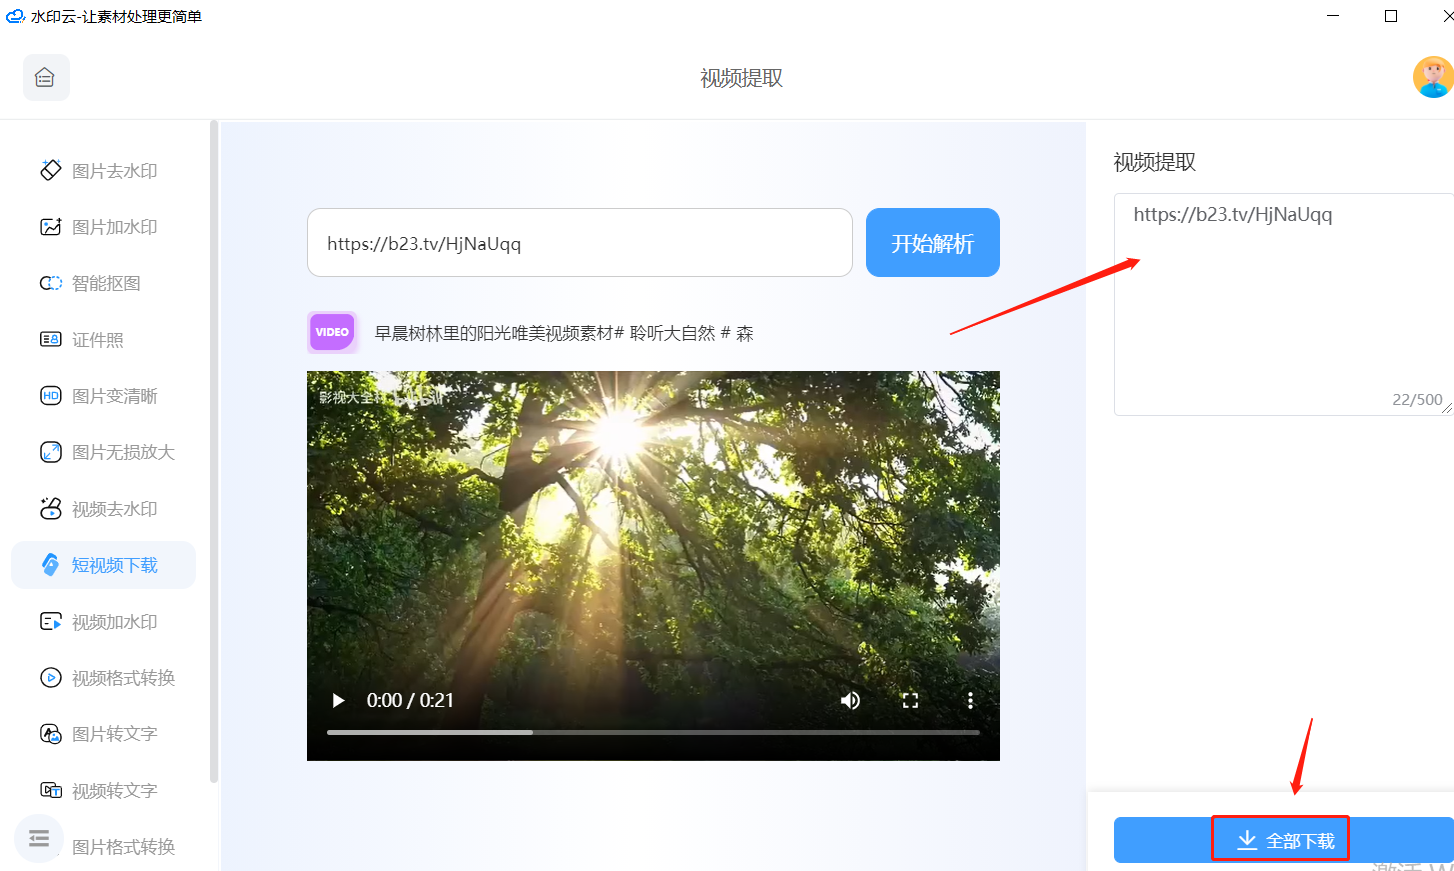Go to 智能抠图 menu item
Image resolution: width=1454 pixels, height=871 pixels.
(x=104, y=283)
